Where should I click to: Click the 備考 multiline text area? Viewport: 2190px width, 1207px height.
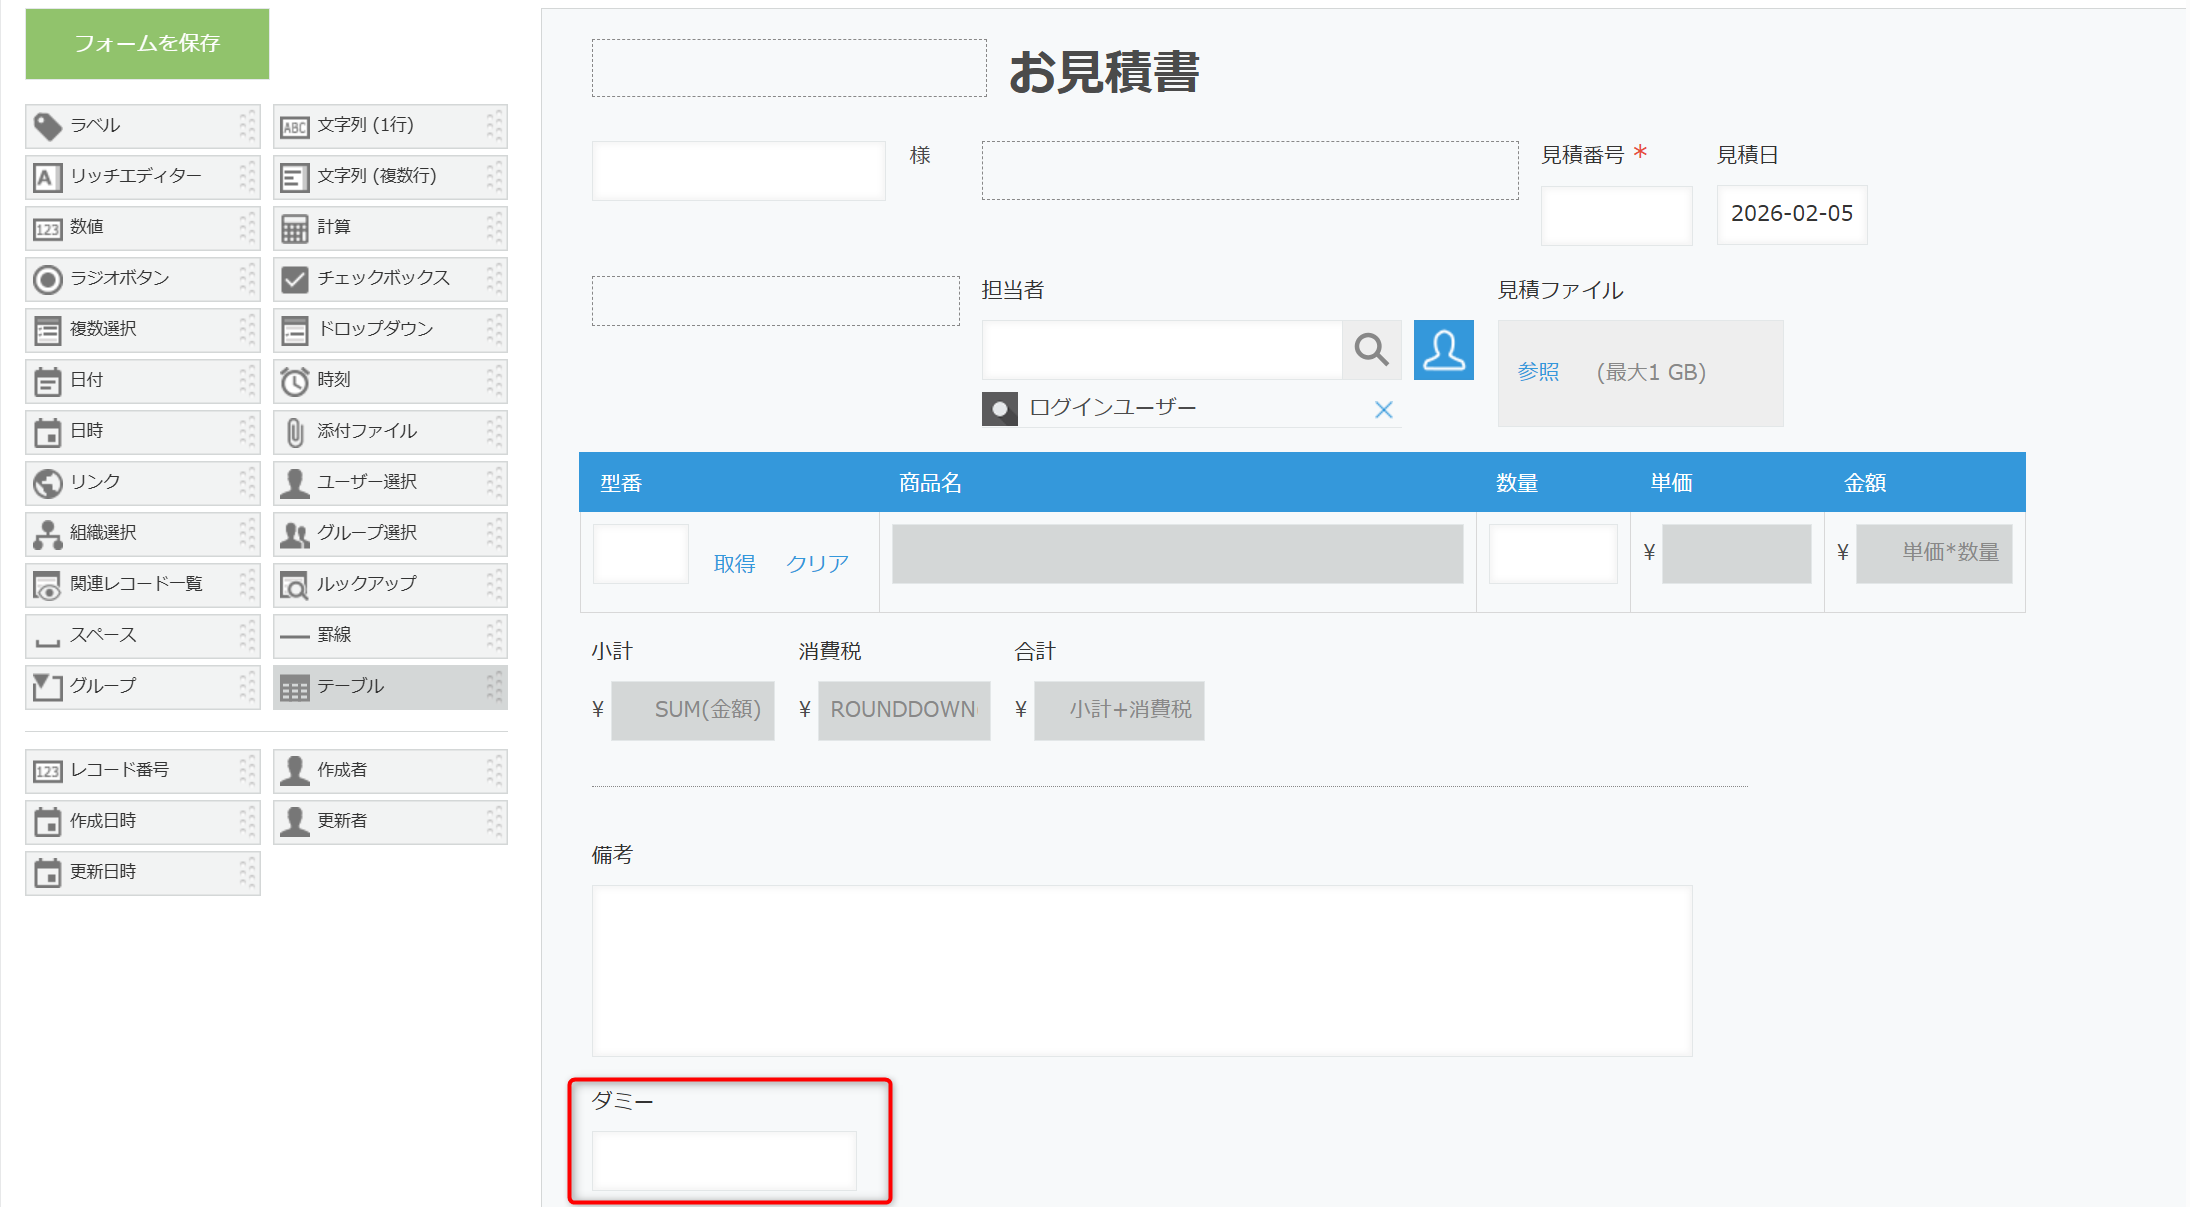[x=1141, y=970]
